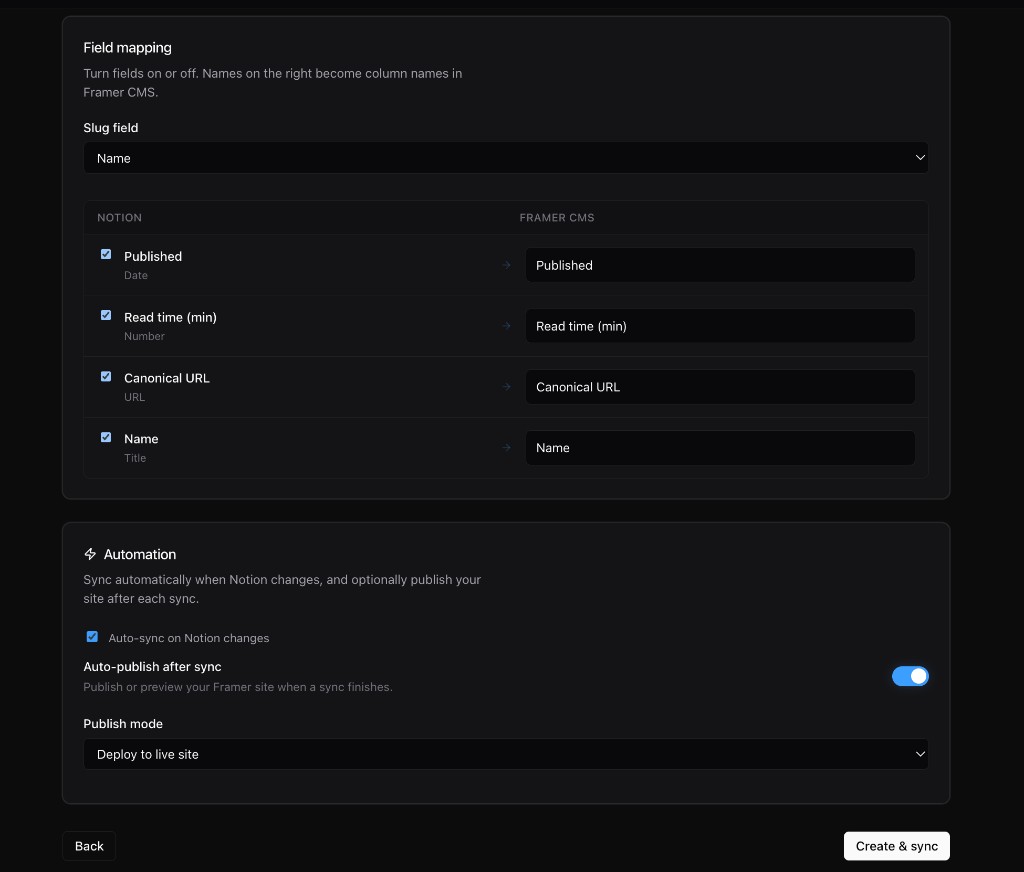Disable Auto-sync on Notion changes checkbox
The height and width of the screenshot is (872, 1024).
tap(92, 637)
